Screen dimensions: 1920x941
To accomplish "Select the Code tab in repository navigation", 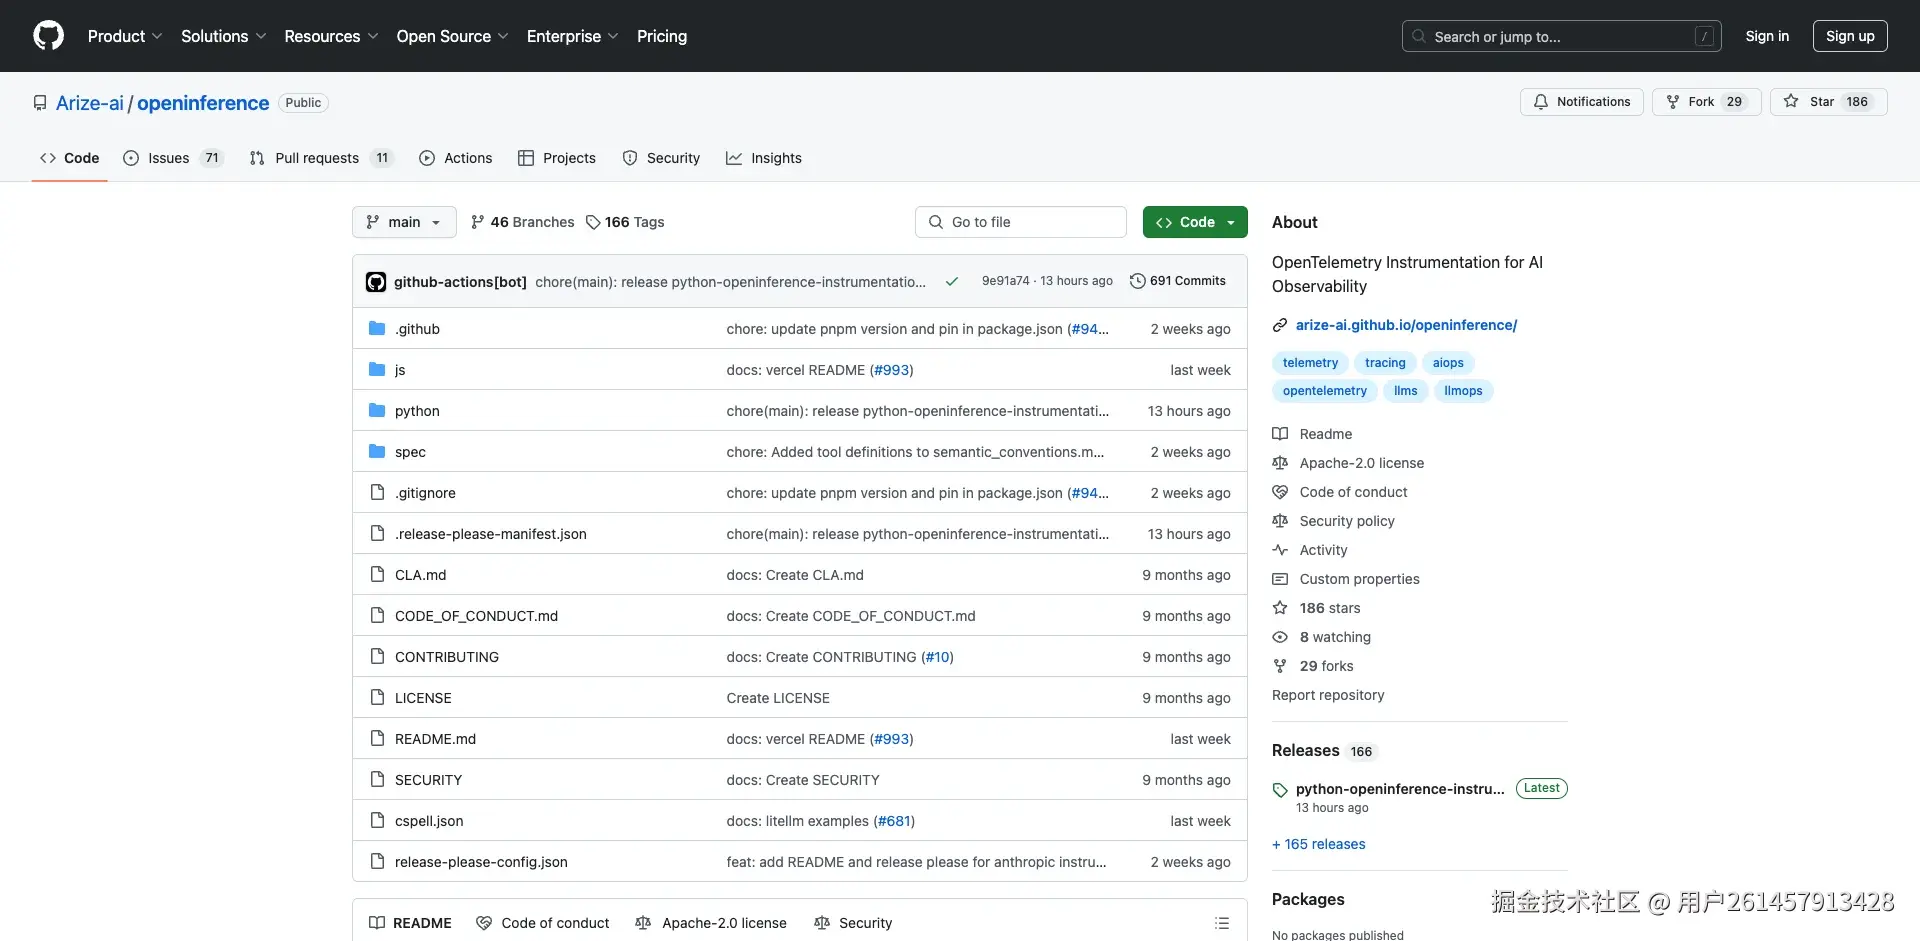I will pyautogui.click(x=70, y=158).
